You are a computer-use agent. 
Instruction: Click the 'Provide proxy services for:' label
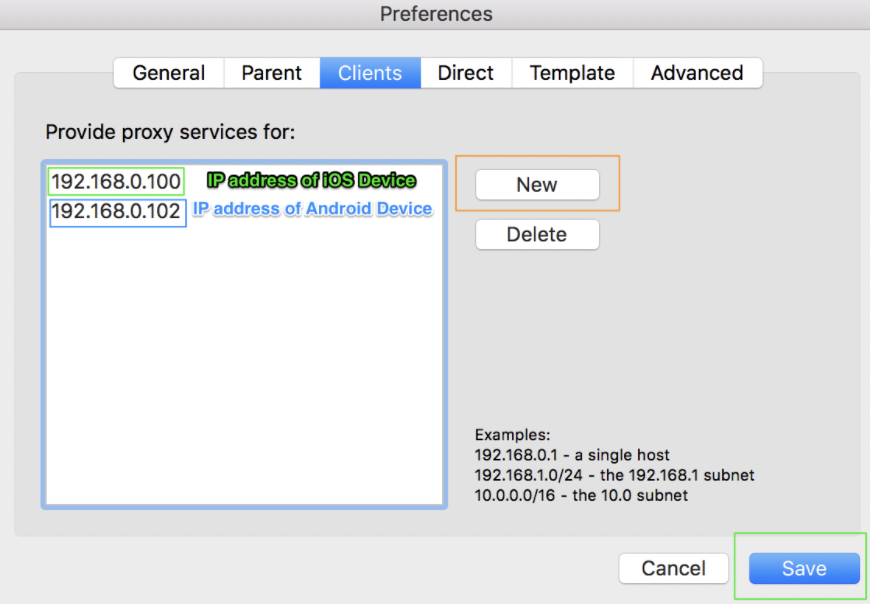click(171, 132)
